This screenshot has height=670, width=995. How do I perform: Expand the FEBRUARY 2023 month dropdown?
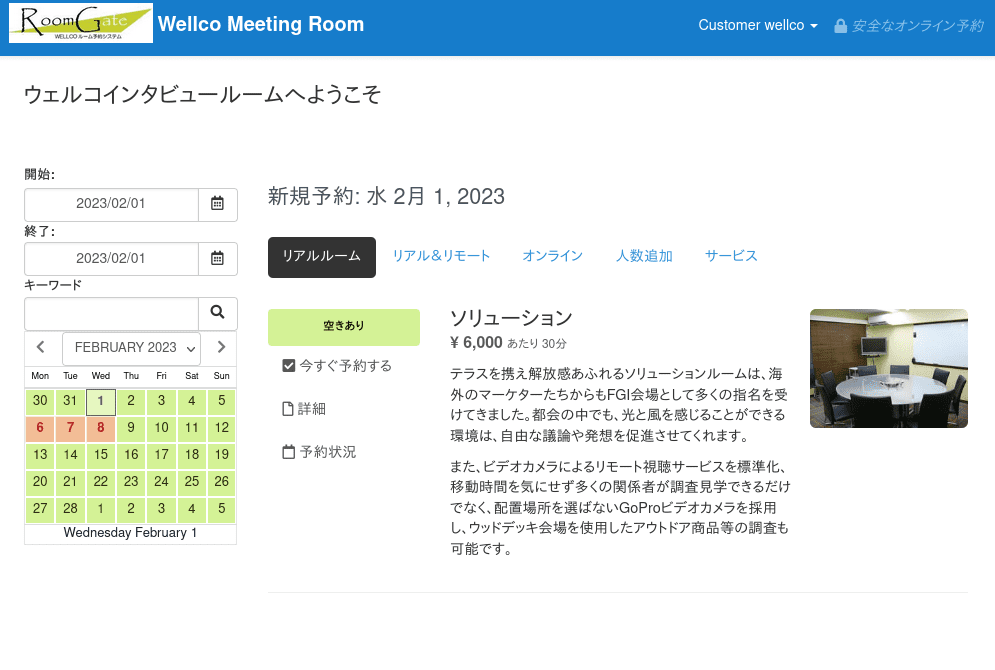[x=131, y=348]
